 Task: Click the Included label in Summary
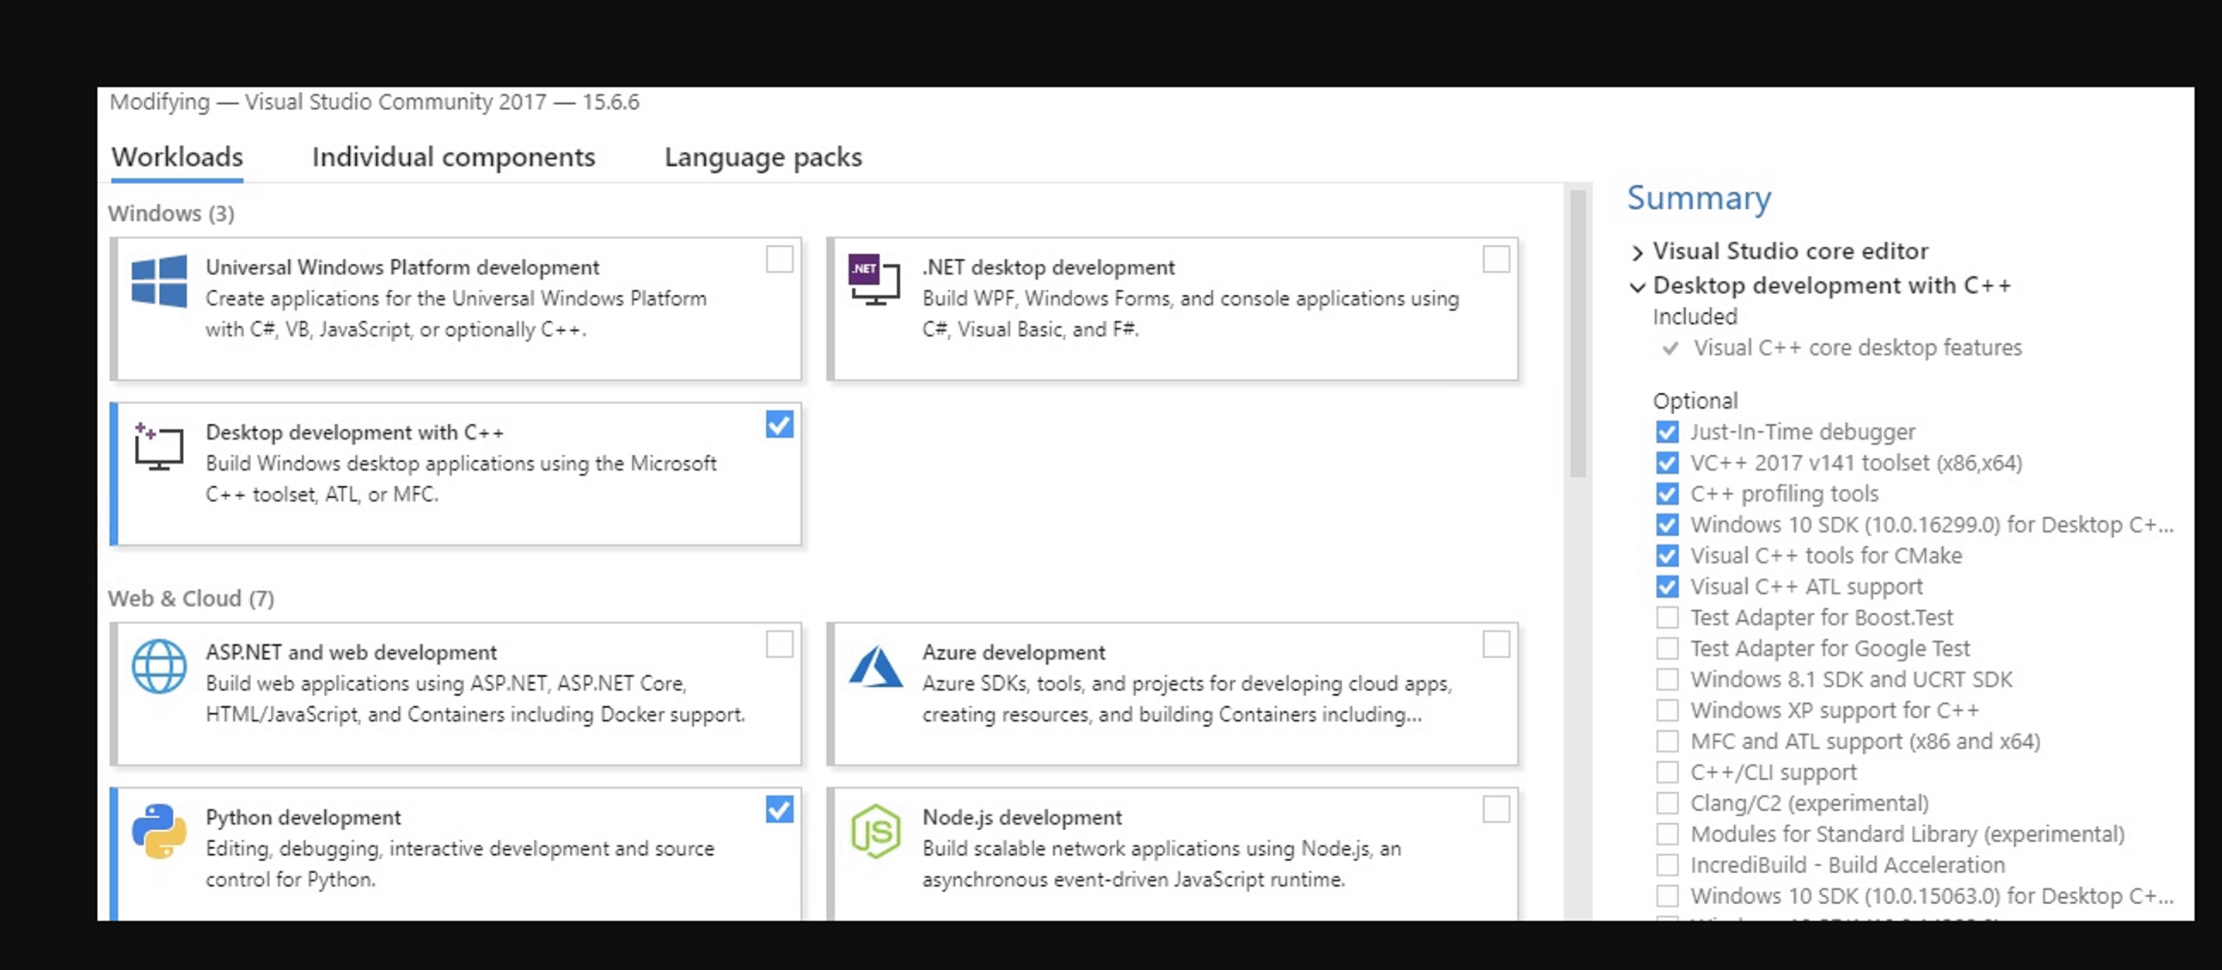(x=1695, y=317)
